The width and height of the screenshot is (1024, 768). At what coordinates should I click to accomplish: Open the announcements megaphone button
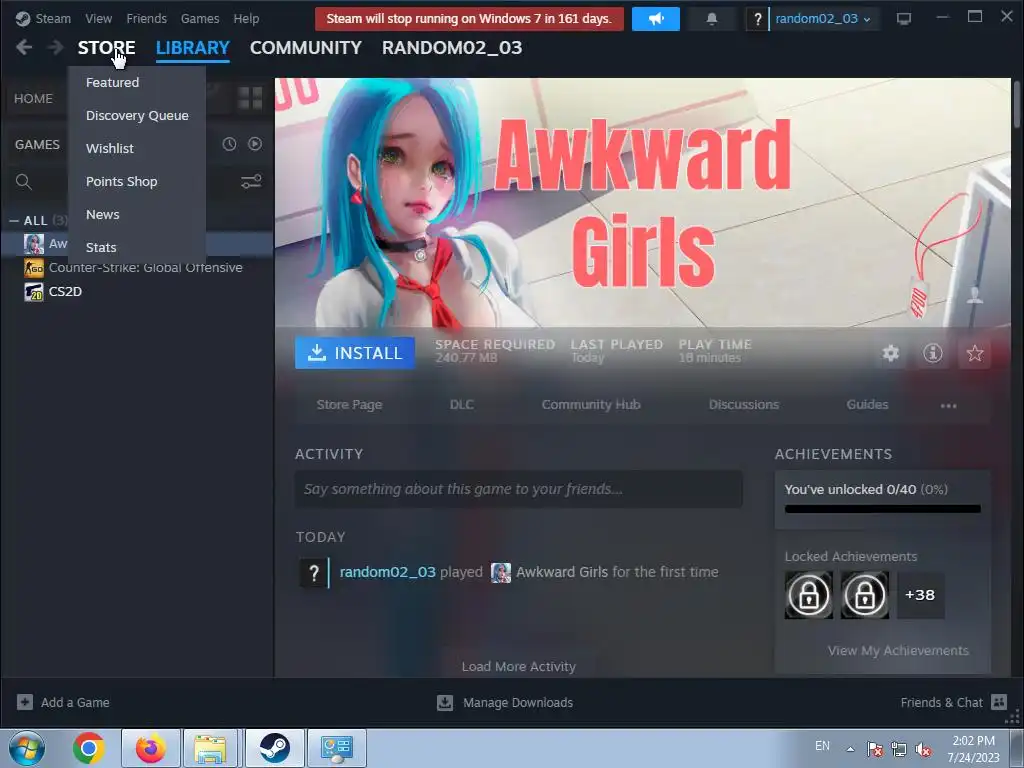(x=656, y=19)
